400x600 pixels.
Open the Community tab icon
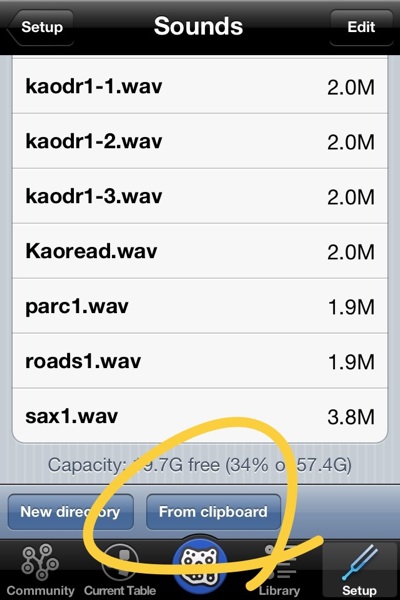(40, 562)
